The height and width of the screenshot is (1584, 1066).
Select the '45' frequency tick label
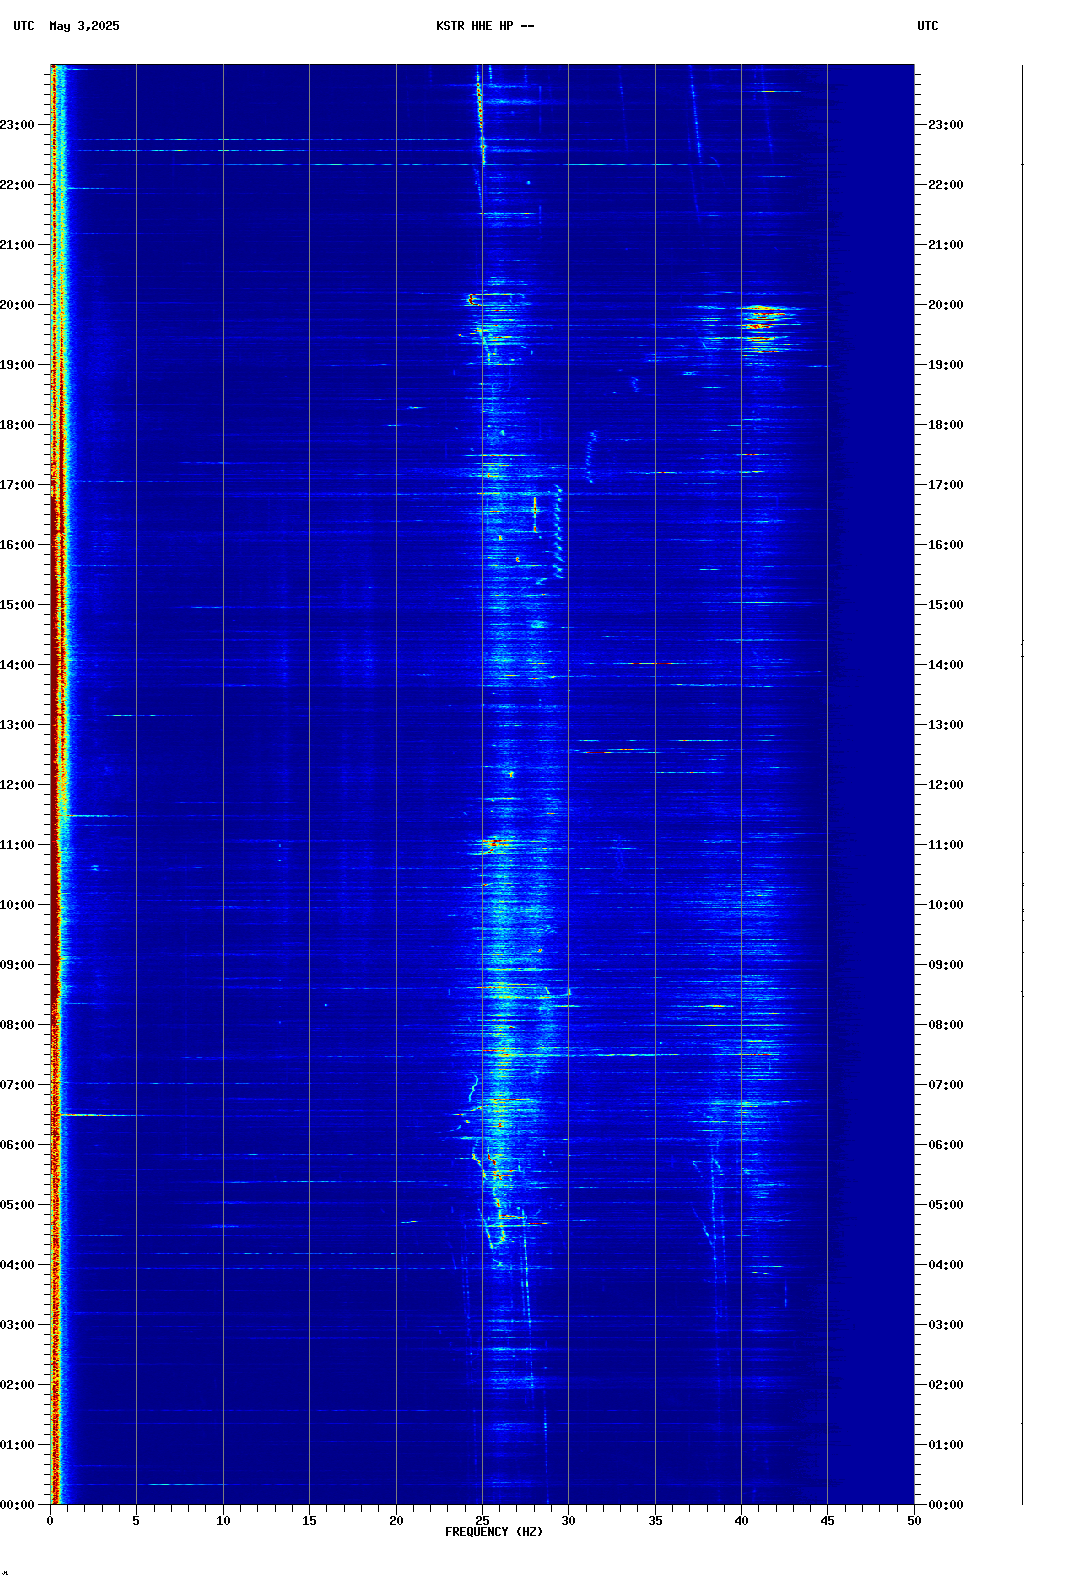827,1521
